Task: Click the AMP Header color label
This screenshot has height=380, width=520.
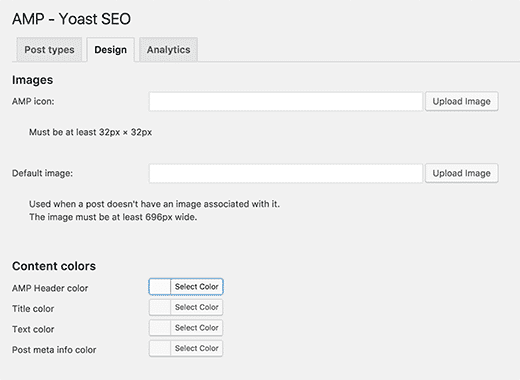Action: pyautogui.click(x=50, y=288)
